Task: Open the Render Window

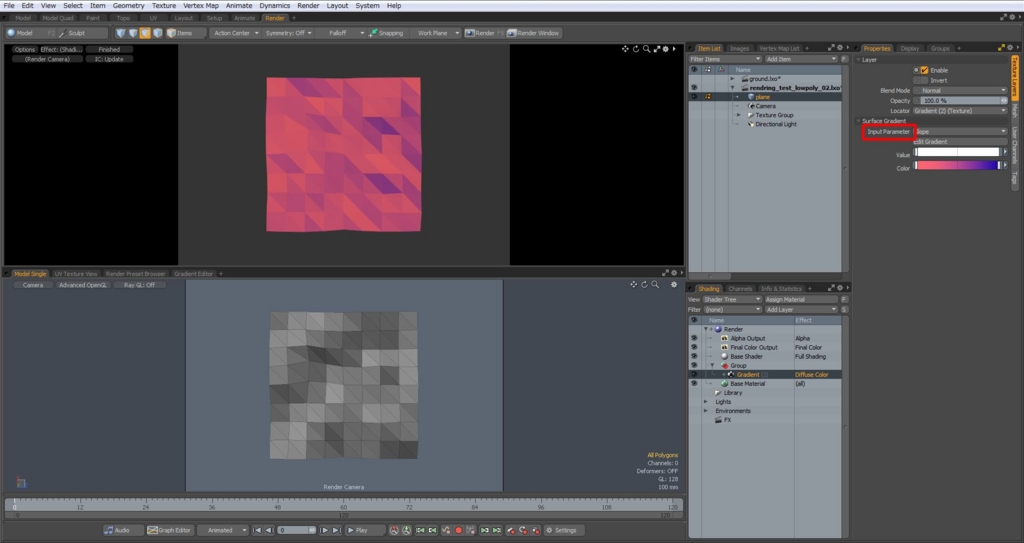Action: point(534,33)
